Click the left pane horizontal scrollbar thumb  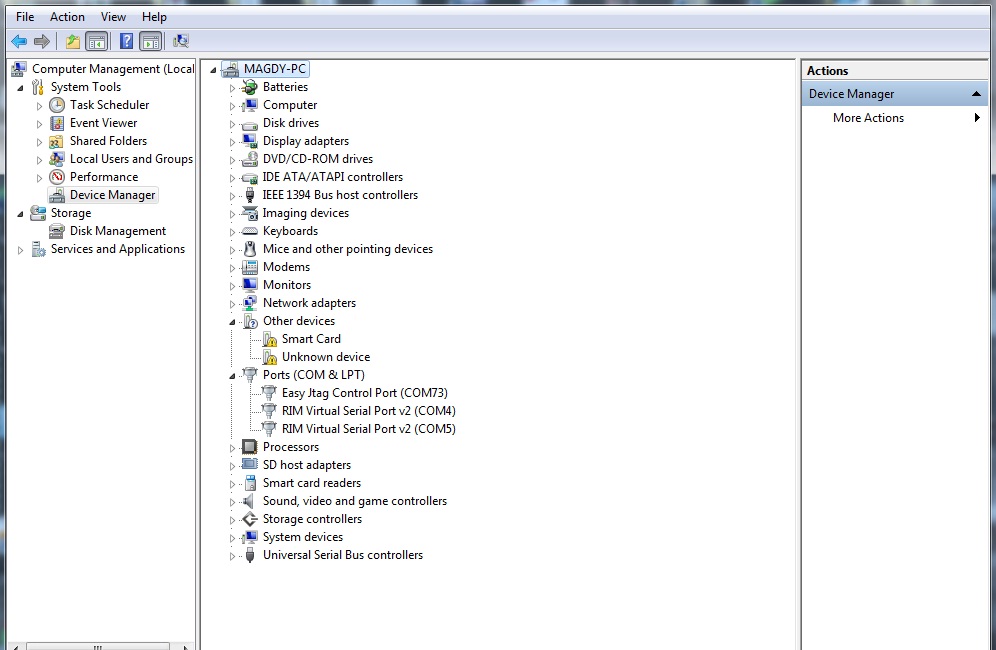(x=98, y=646)
